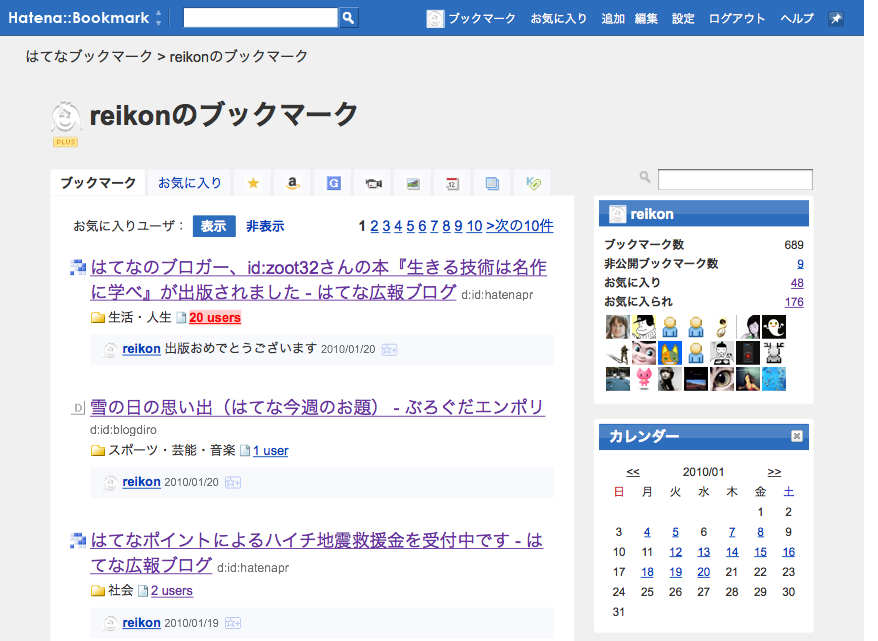The image size is (878, 641).
Task: Click the header search input field
Action: [260, 18]
